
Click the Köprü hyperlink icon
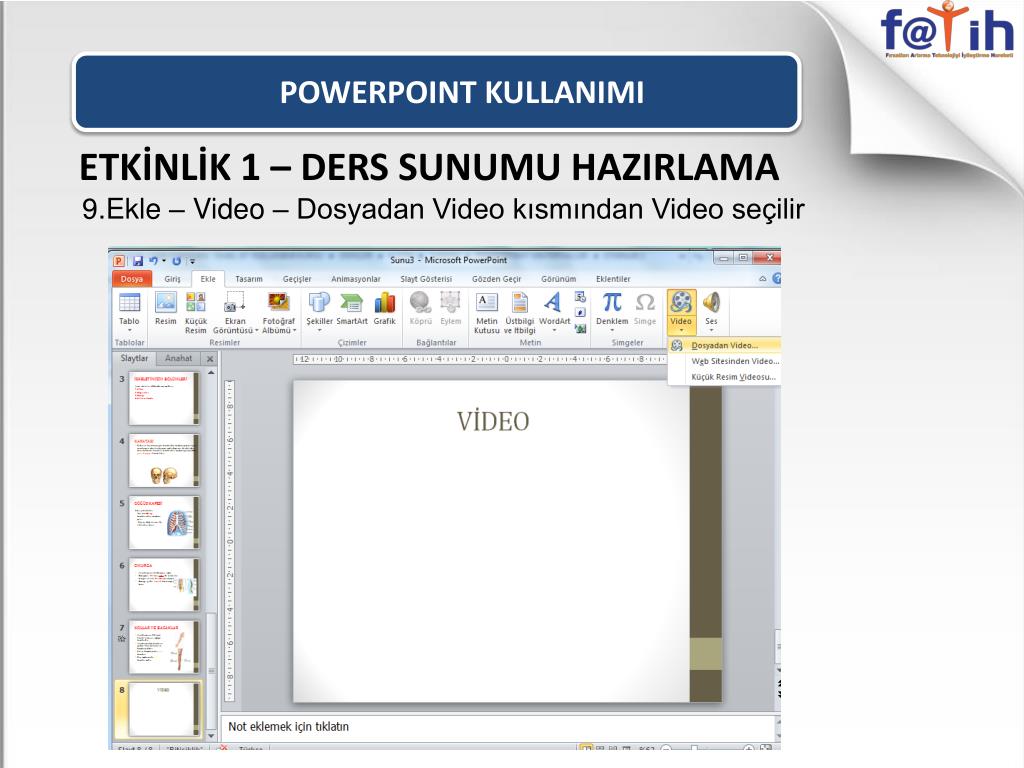(421, 303)
